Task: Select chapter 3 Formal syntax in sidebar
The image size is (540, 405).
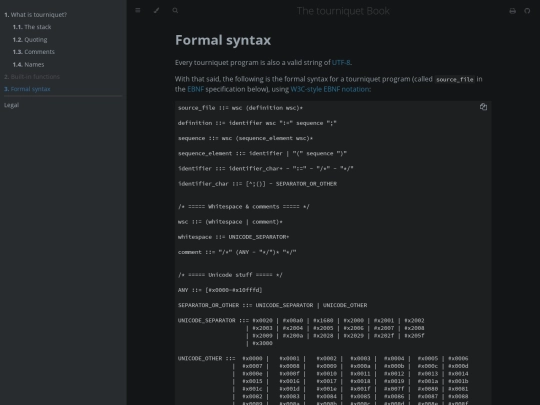Action: tap(27, 89)
